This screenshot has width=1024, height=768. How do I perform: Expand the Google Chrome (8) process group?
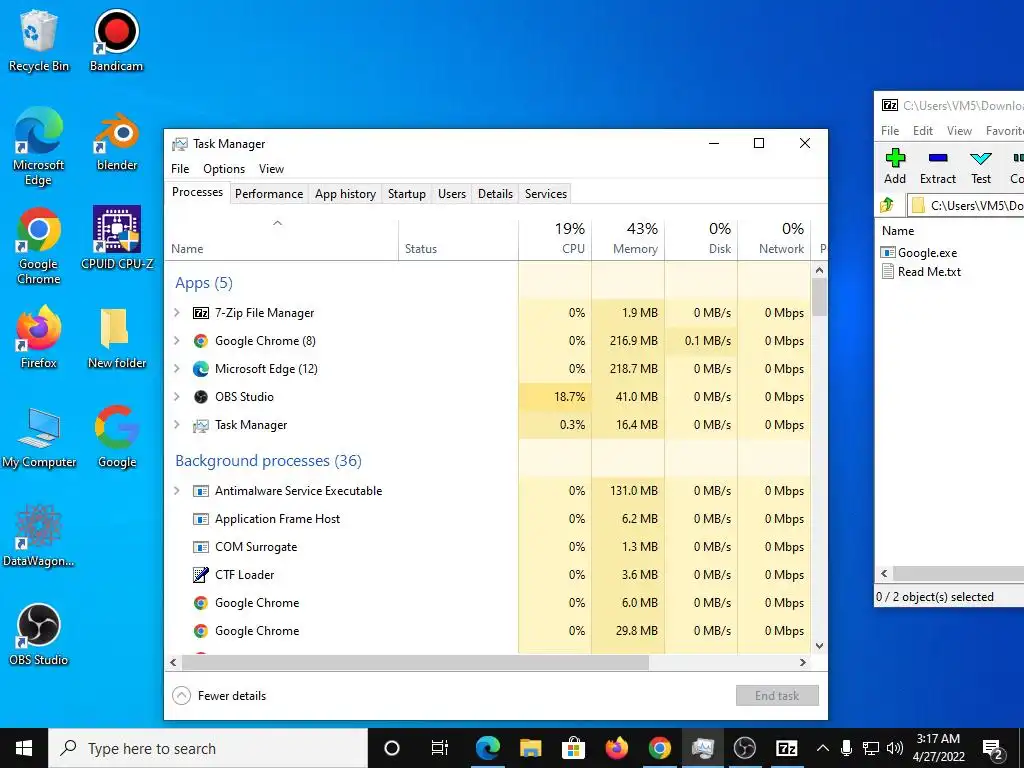(x=176, y=340)
